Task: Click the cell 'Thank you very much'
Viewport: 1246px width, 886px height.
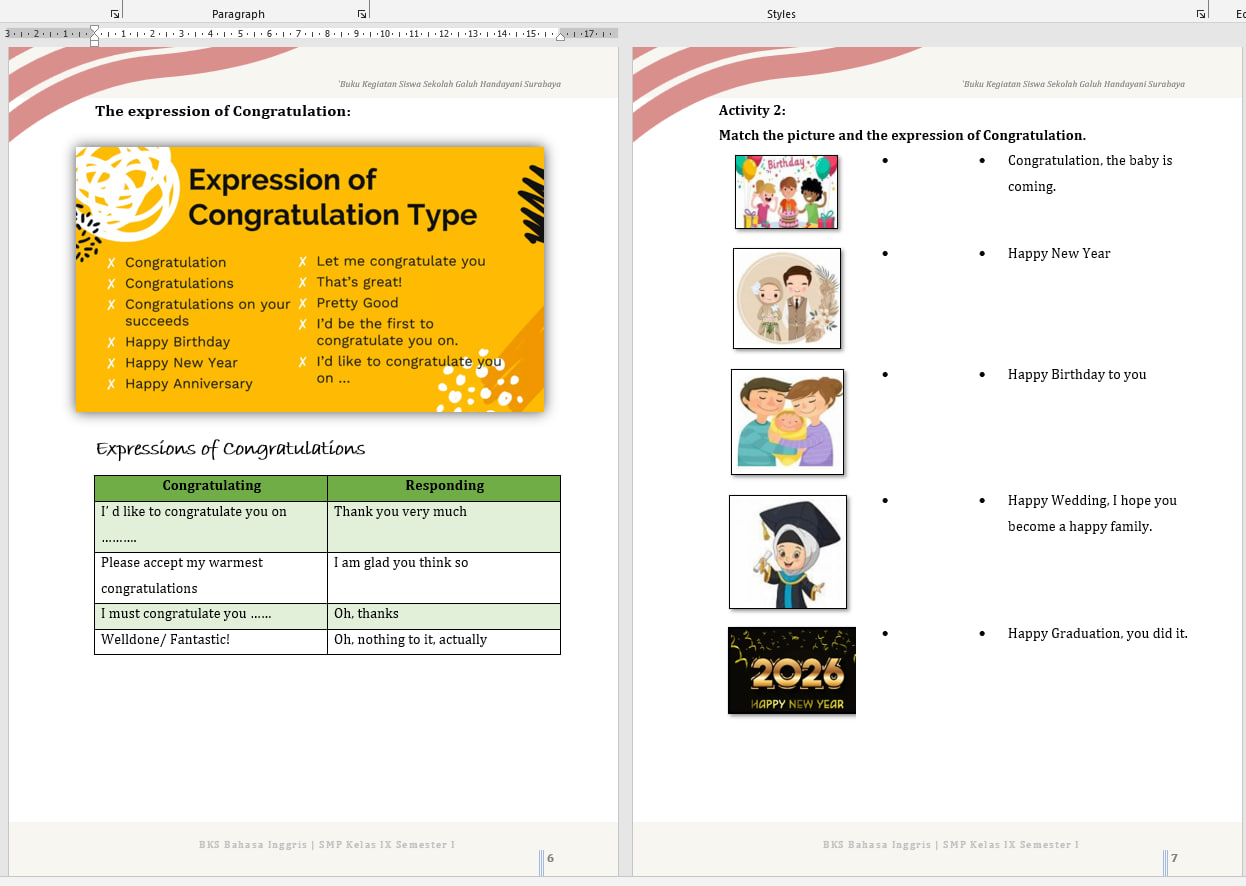Action: [x=444, y=526]
